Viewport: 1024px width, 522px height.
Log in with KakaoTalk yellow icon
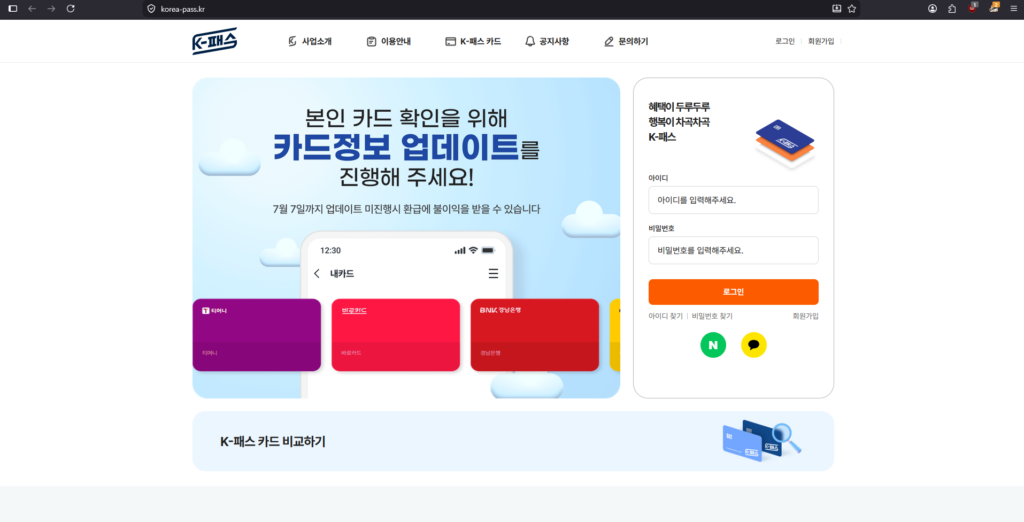754,345
